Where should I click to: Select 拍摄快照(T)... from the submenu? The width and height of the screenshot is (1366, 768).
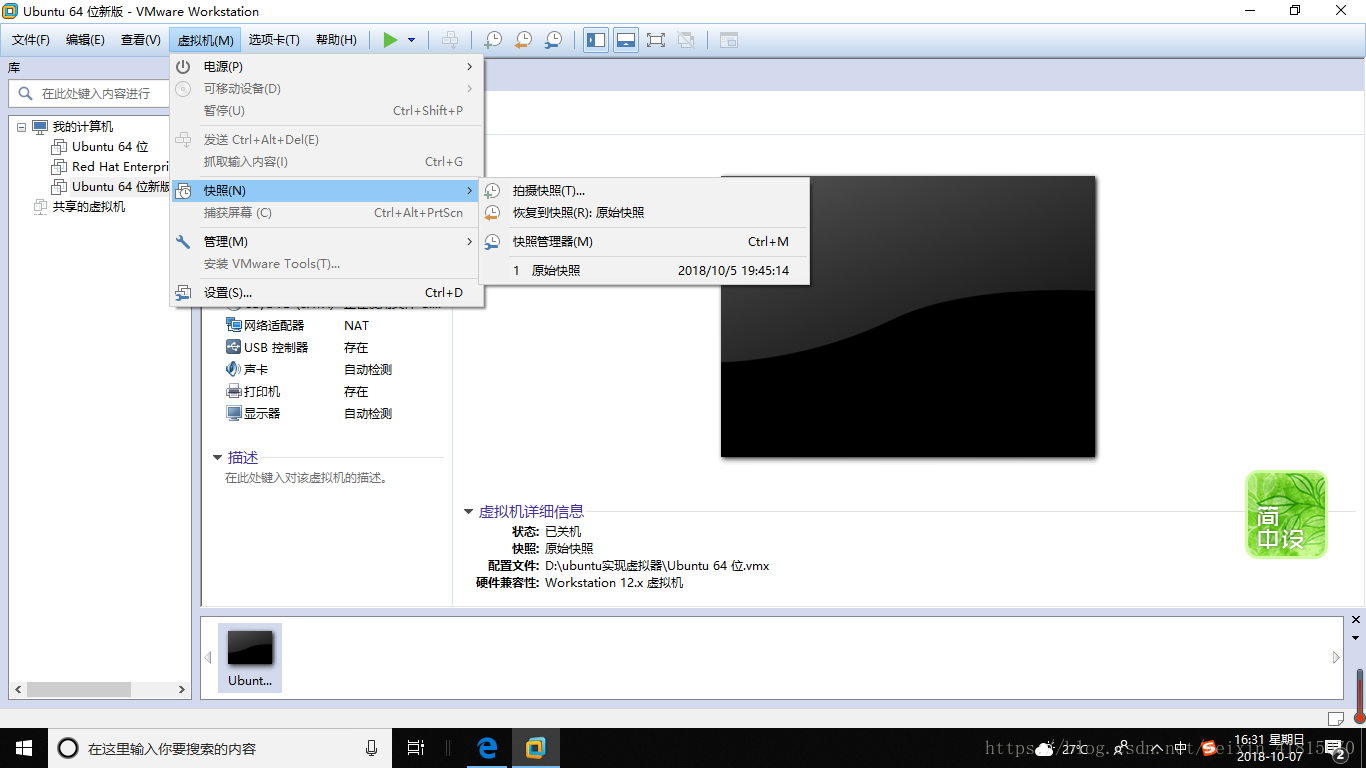pyautogui.click(x=548, y=190)
